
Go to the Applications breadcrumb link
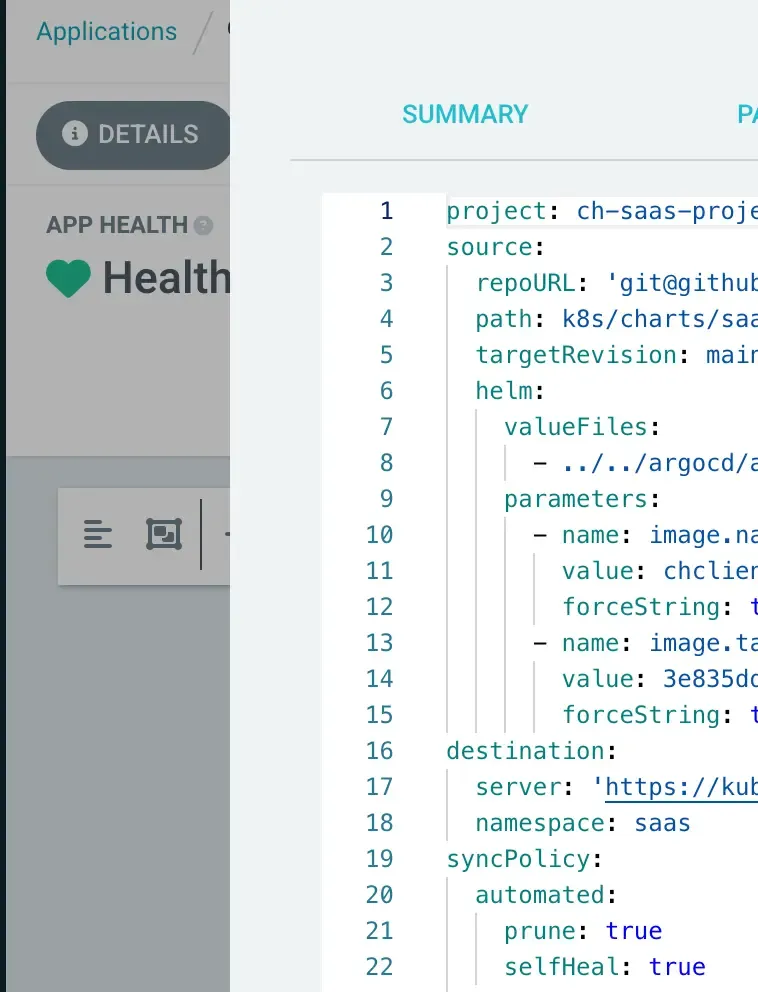106,31
